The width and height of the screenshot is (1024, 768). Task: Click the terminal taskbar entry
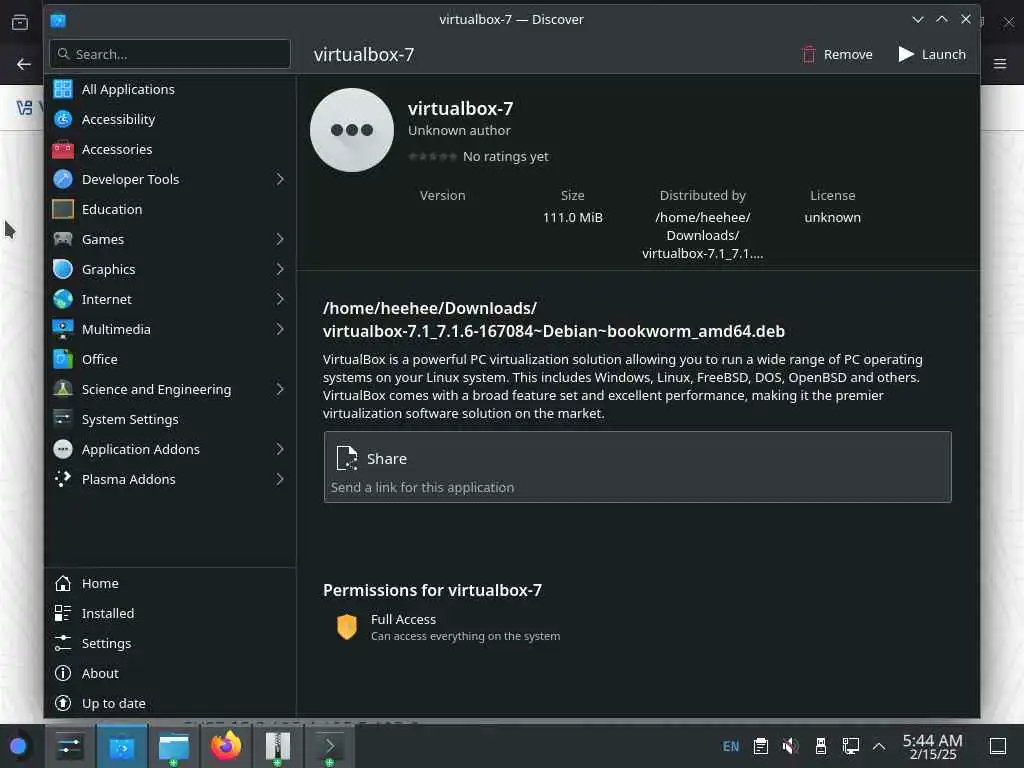click(x=330, y=746)
